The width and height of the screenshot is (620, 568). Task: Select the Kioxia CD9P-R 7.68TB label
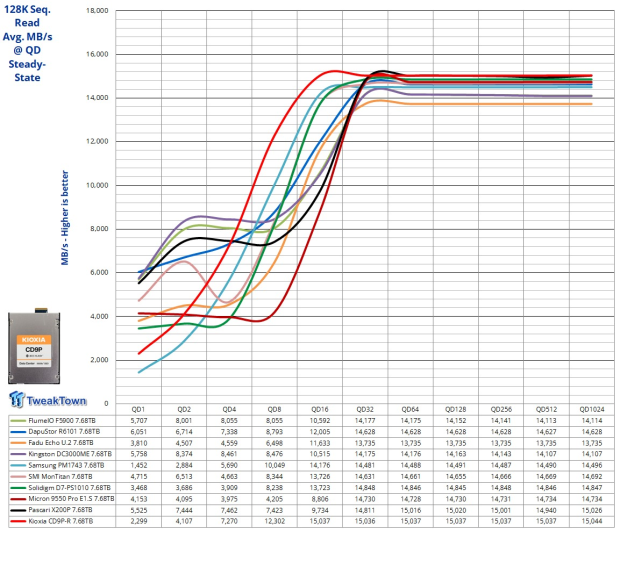coord(60,521)
